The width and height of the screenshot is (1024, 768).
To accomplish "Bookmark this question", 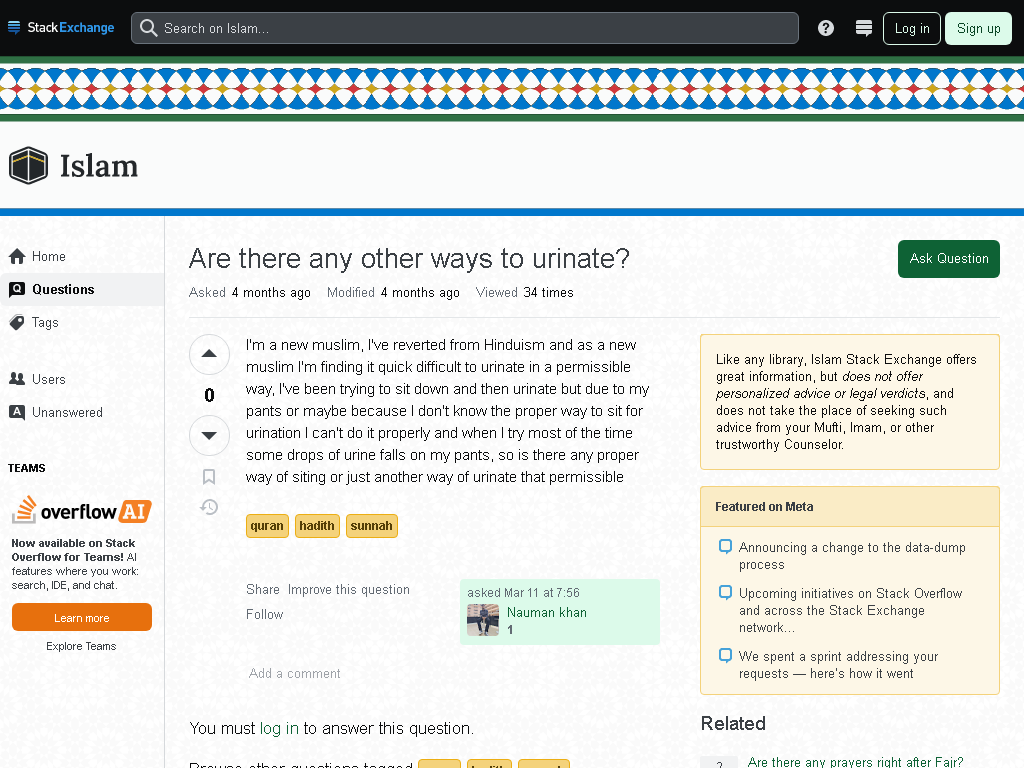I will [x=209, y=477].
